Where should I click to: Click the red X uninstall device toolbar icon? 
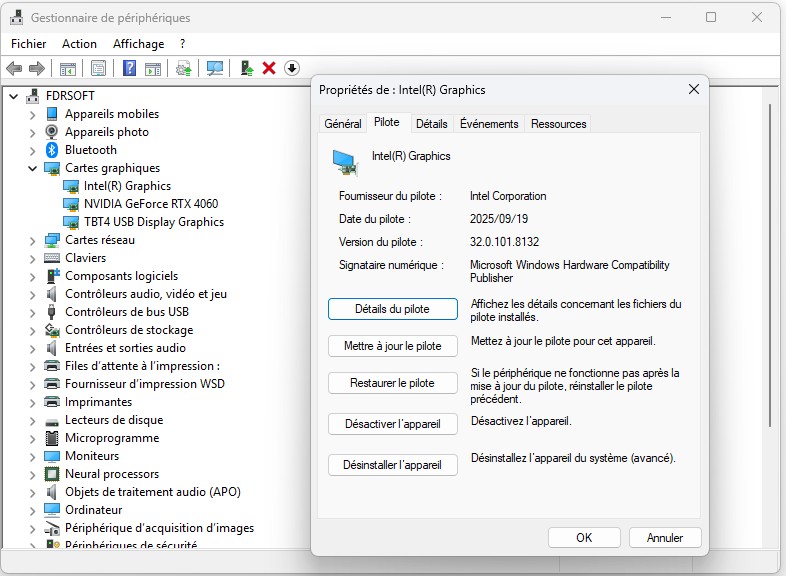[x=268, y=68]
